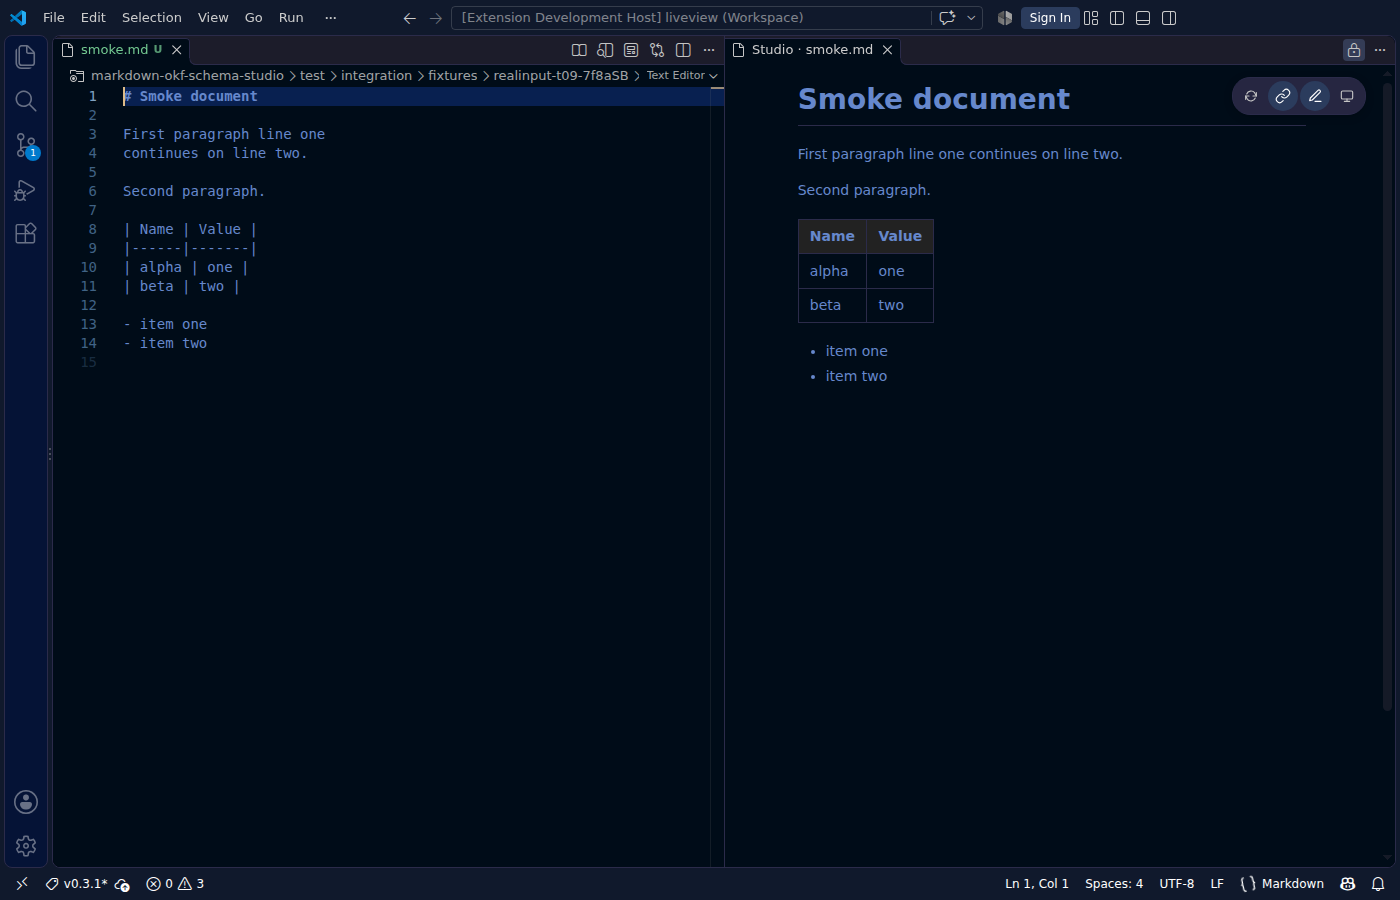Image resolution: width=1400 pixels, height=900 pixels.
Task: Open the File menu
Action: pyautogui.click(x=54, y=18)
